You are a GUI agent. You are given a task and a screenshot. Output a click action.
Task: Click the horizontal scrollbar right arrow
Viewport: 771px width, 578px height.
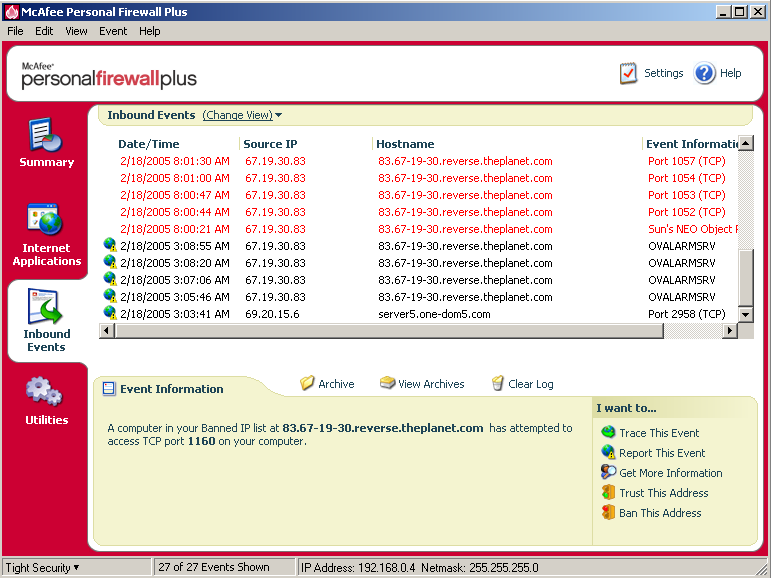[730, 331]
